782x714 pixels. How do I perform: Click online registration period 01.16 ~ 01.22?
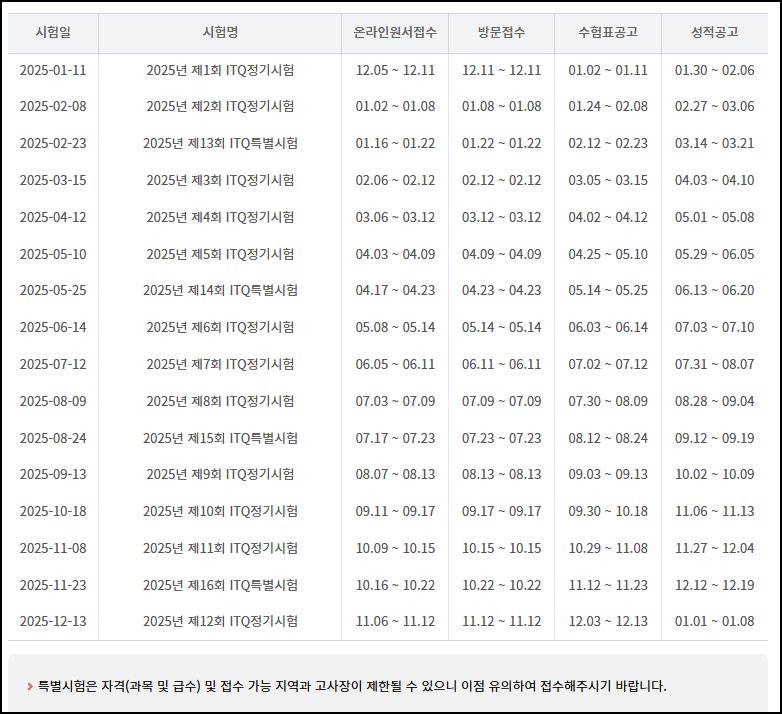395,144
